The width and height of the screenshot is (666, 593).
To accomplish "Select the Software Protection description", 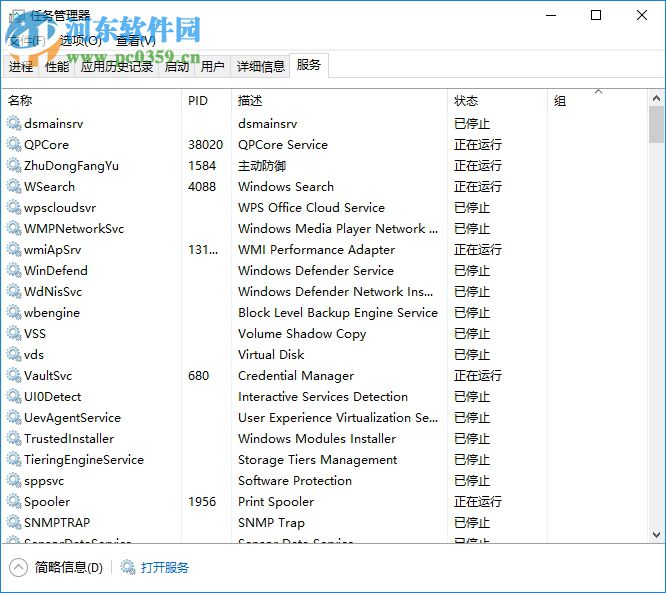I will coord(295,481).
